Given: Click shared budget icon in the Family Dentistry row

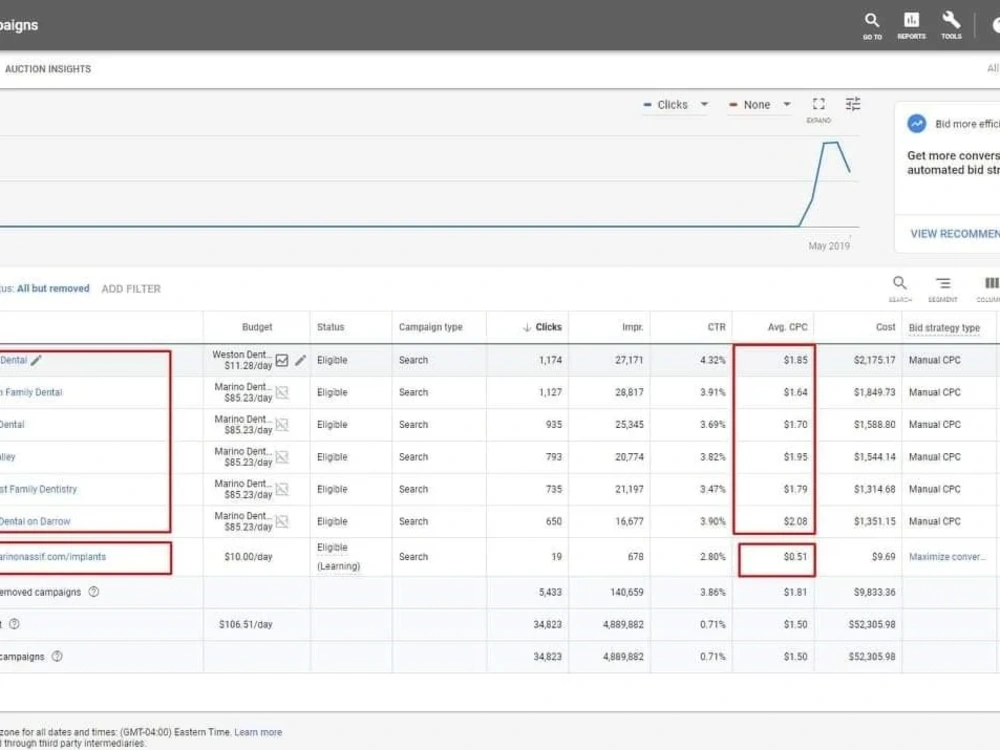Looking at the screenshot, I should [282, 489].
